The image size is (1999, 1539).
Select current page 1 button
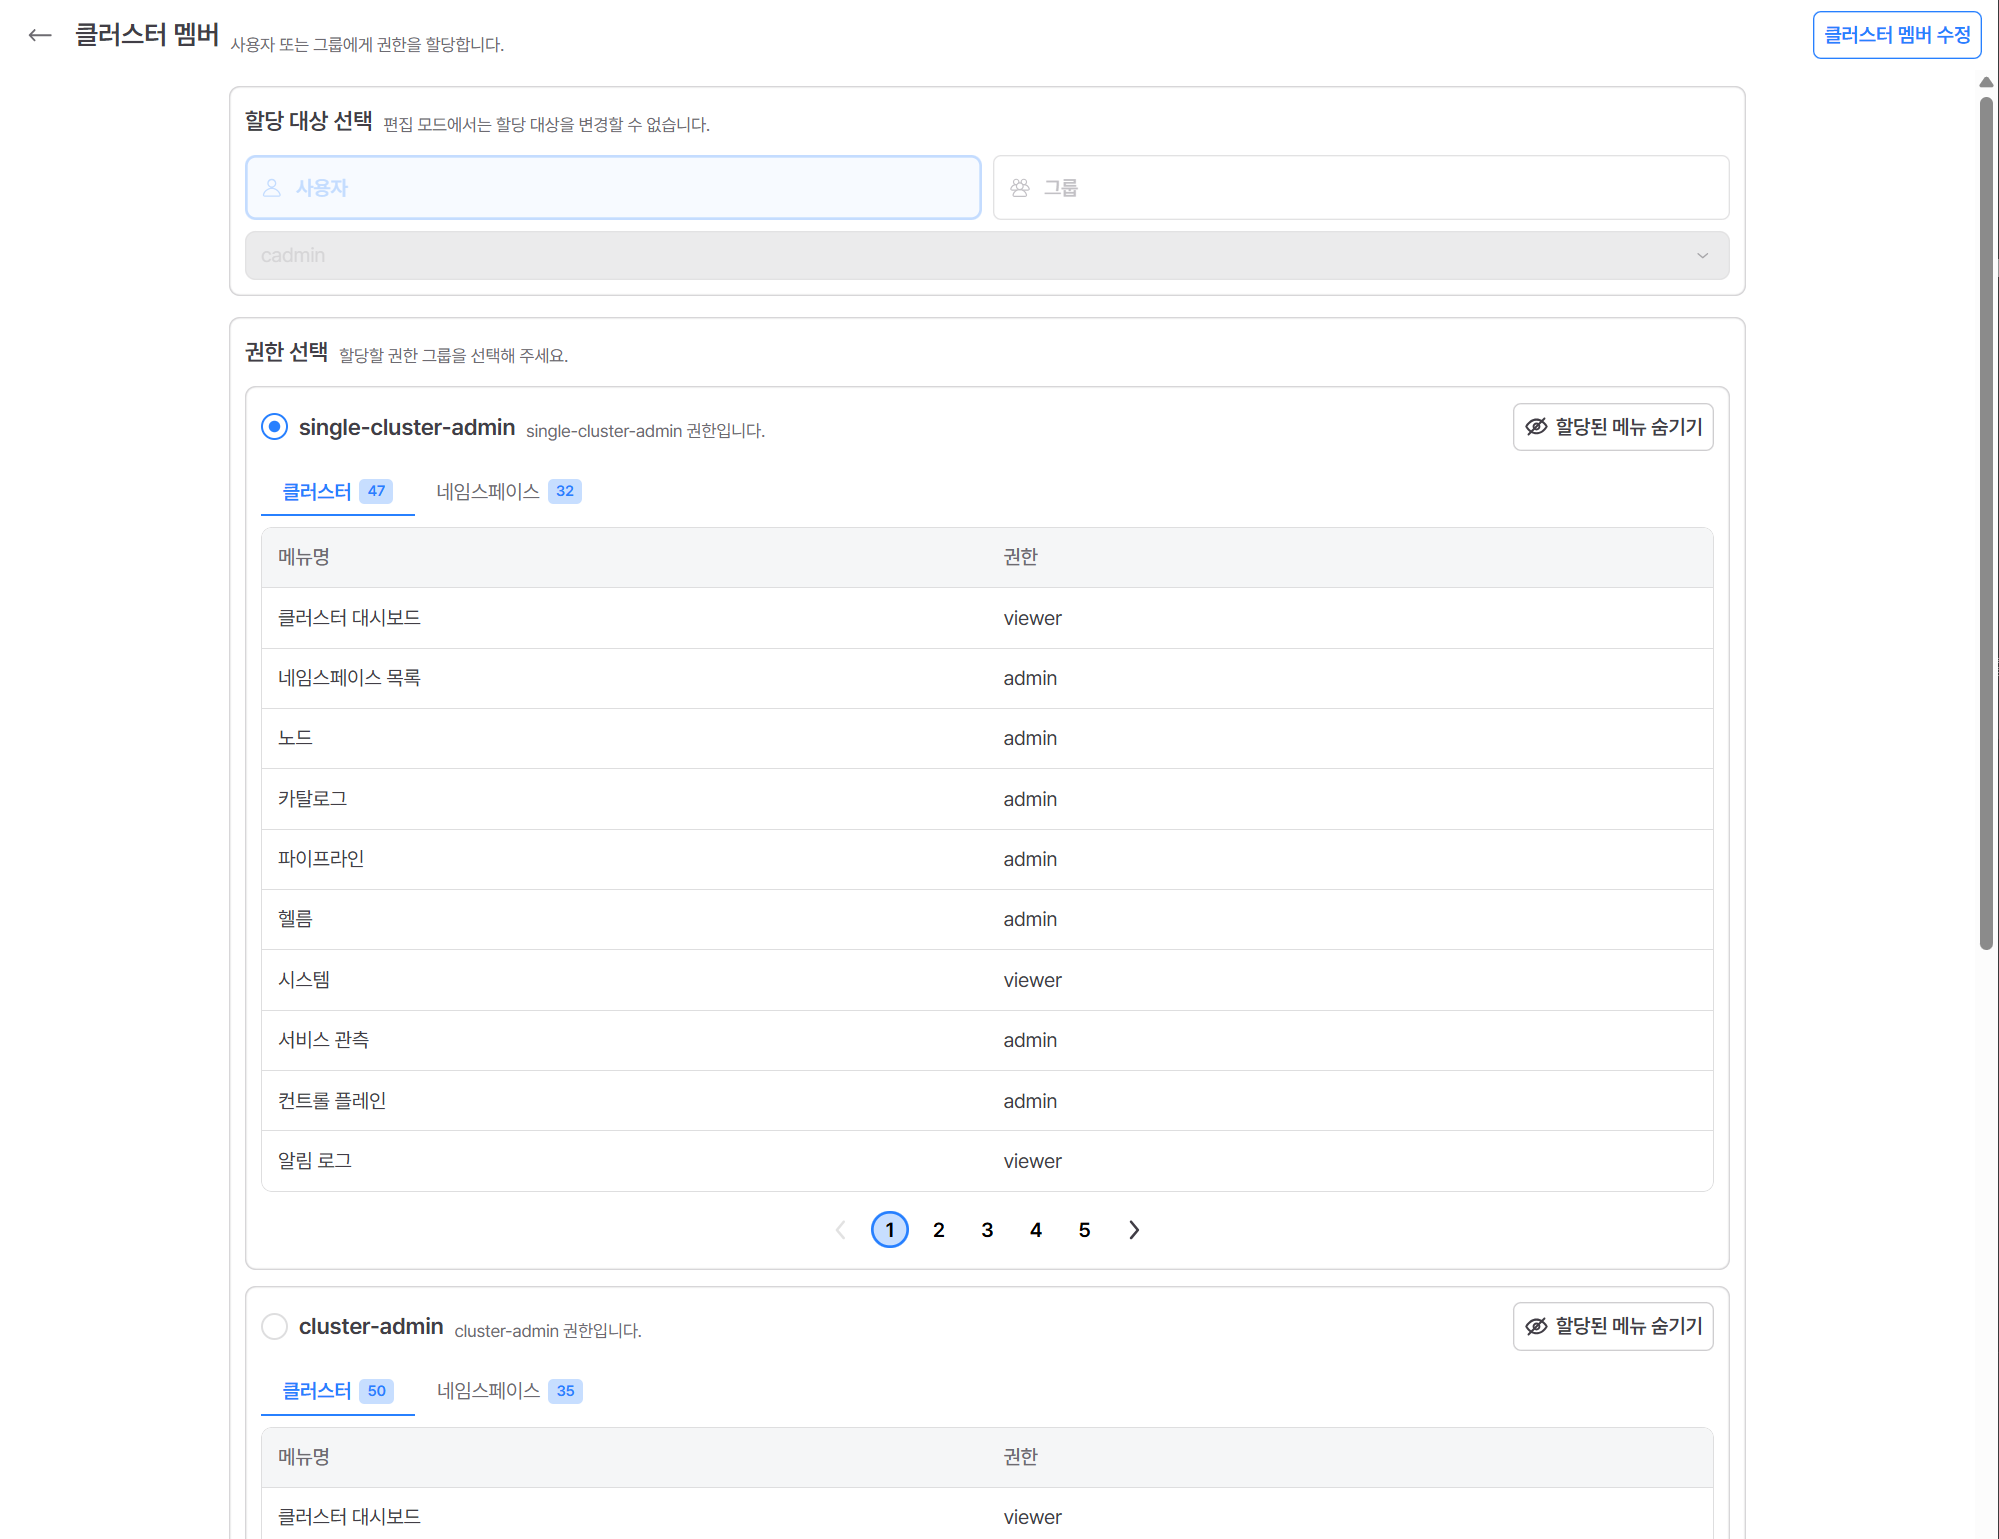coord(890,1231)
